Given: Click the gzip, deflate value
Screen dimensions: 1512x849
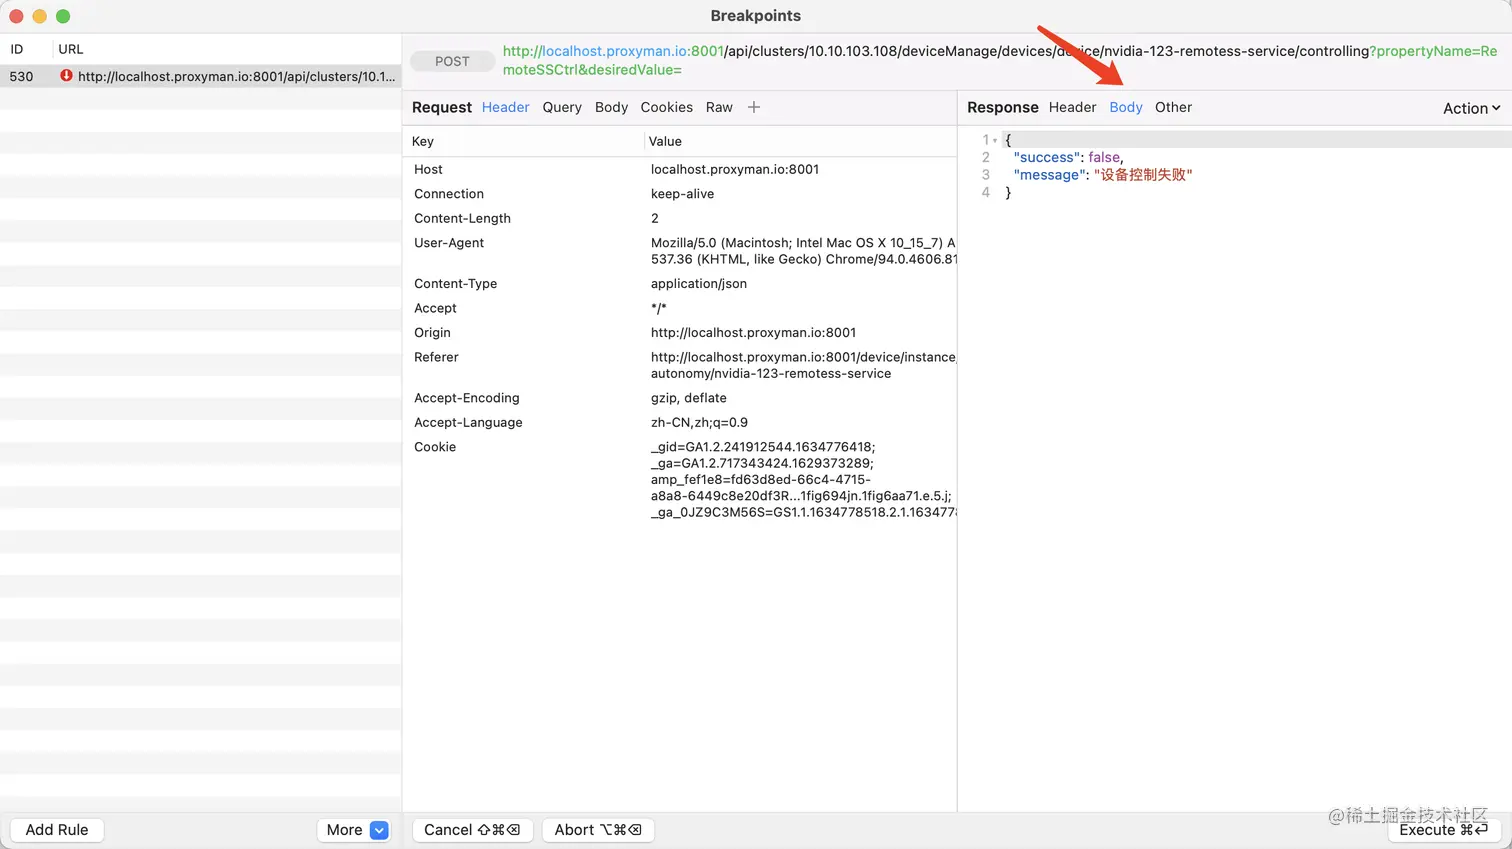Looking at the screenshot, I should click(689, 398).
